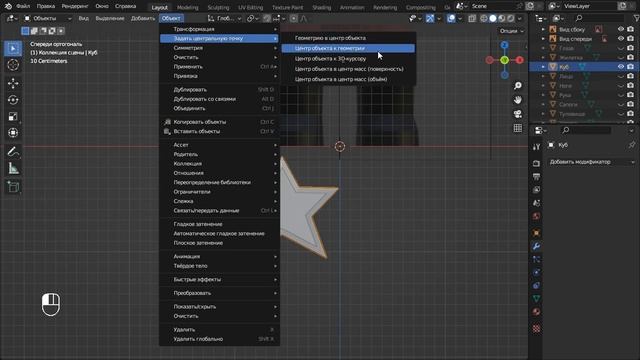Screen dimensions: 640x360
Task: Activate the 3D Cursor tool
Action: pos(13,65)
